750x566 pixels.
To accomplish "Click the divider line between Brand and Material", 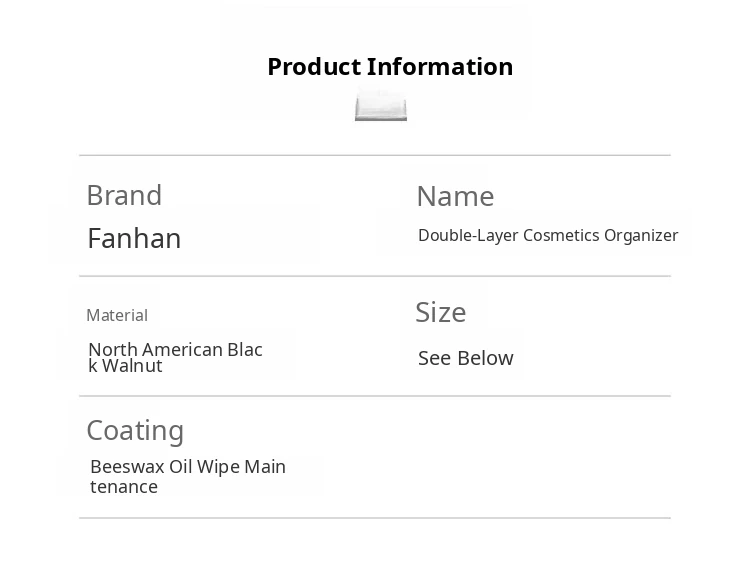I will 375,276.
